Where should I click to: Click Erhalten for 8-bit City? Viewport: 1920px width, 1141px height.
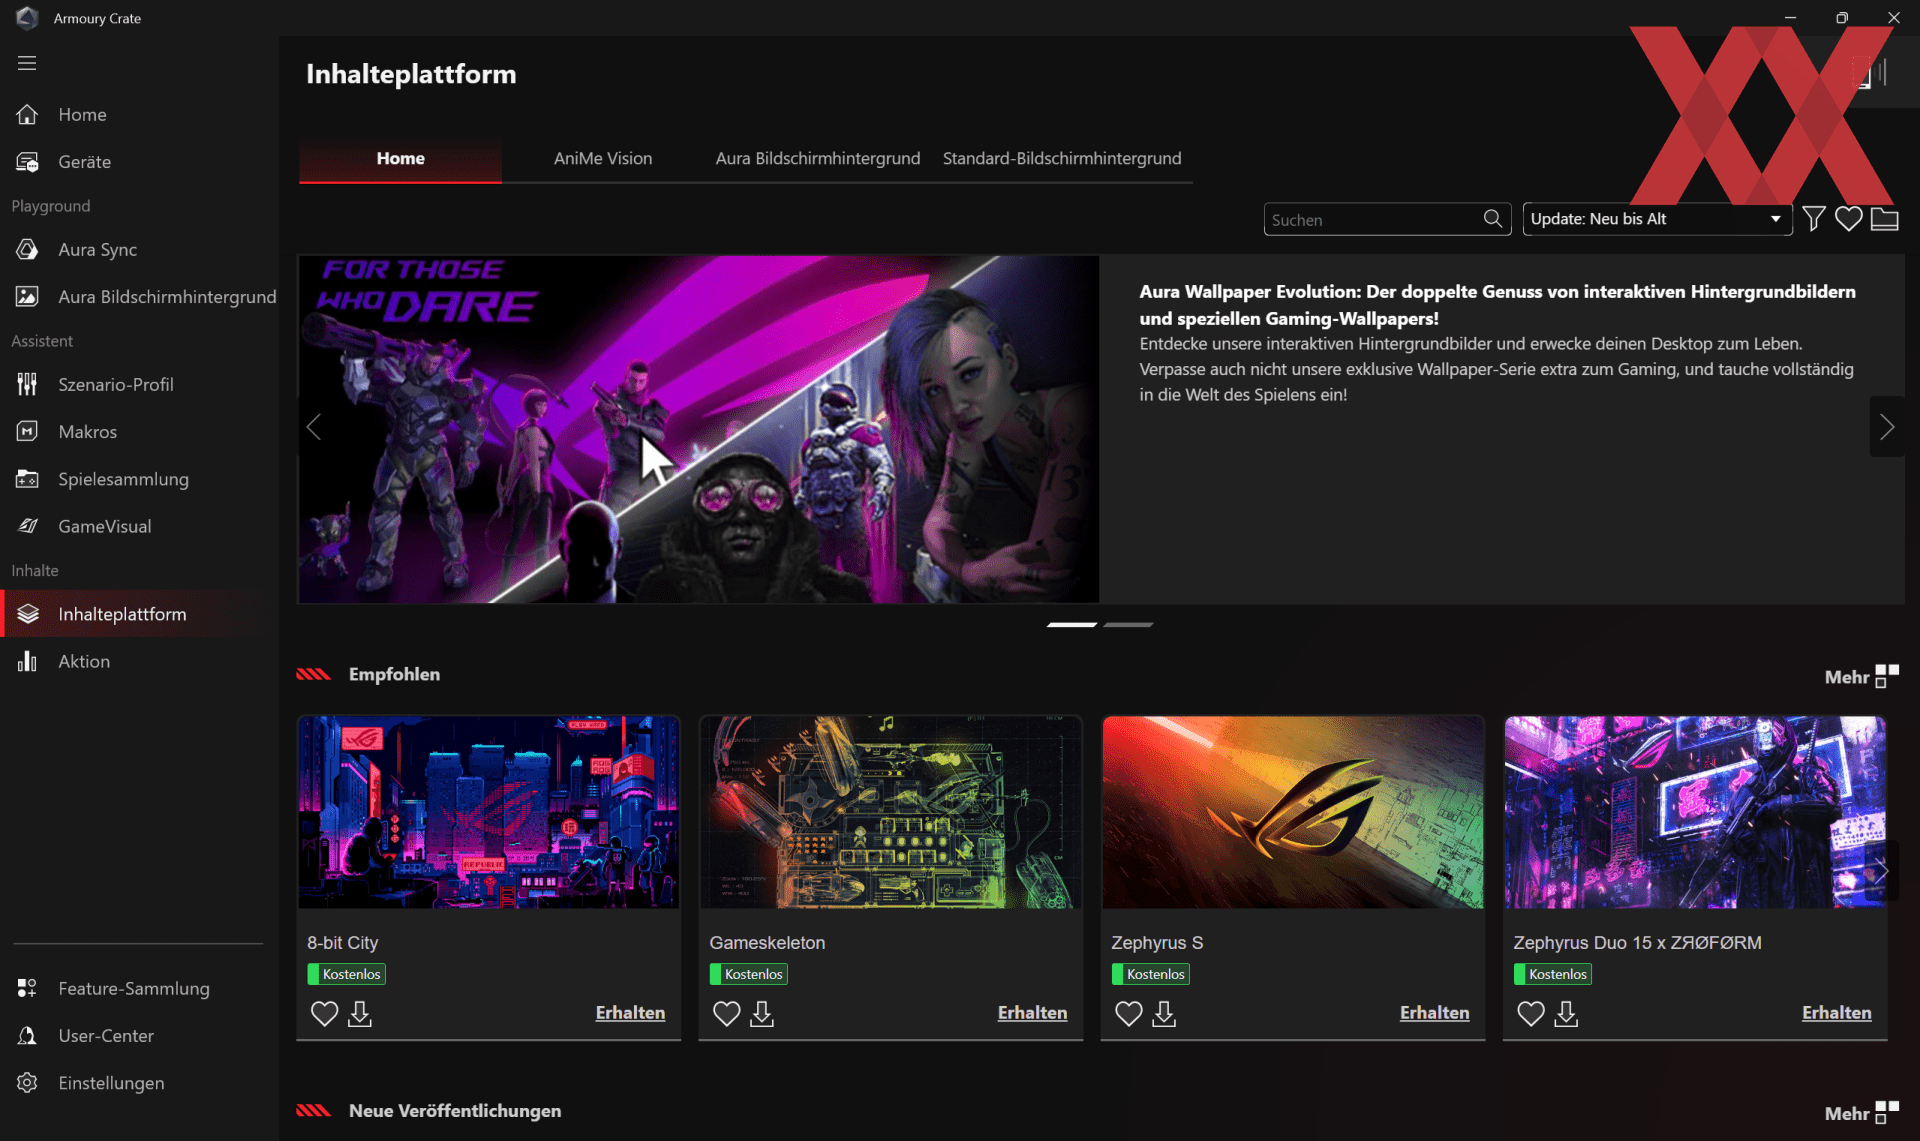coord(630,1013)
